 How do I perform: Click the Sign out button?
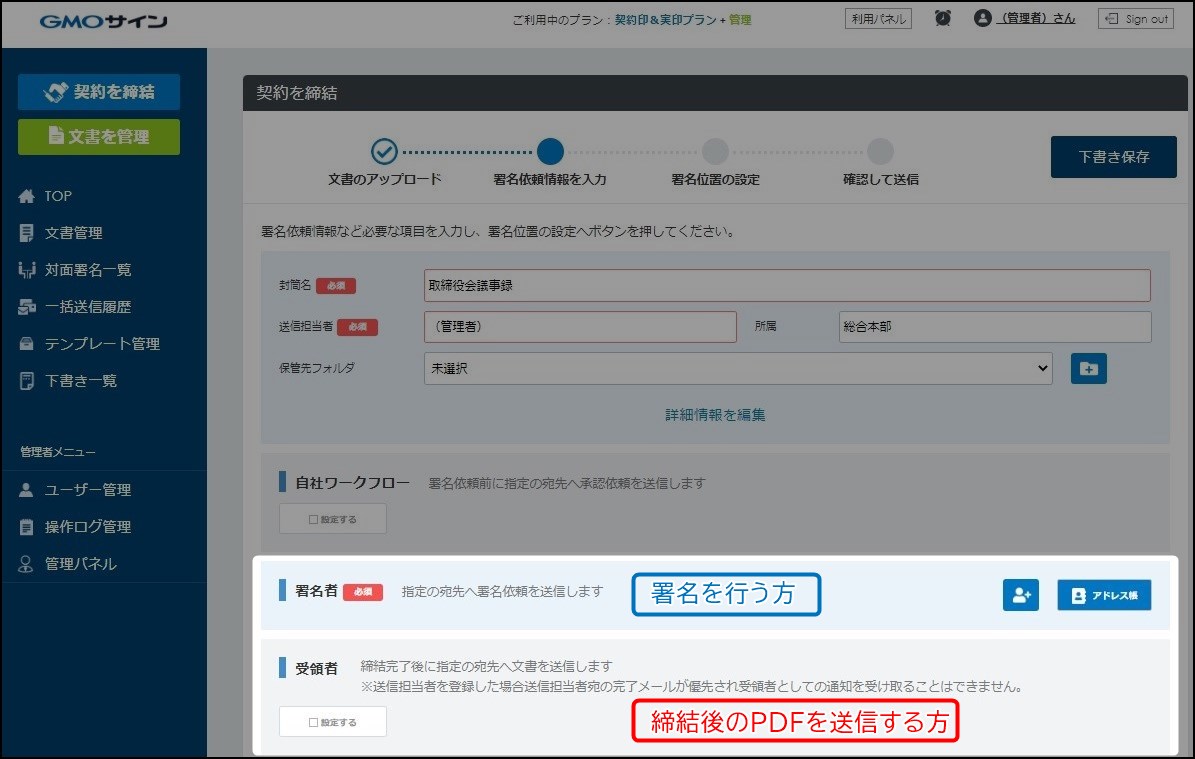1136,18
